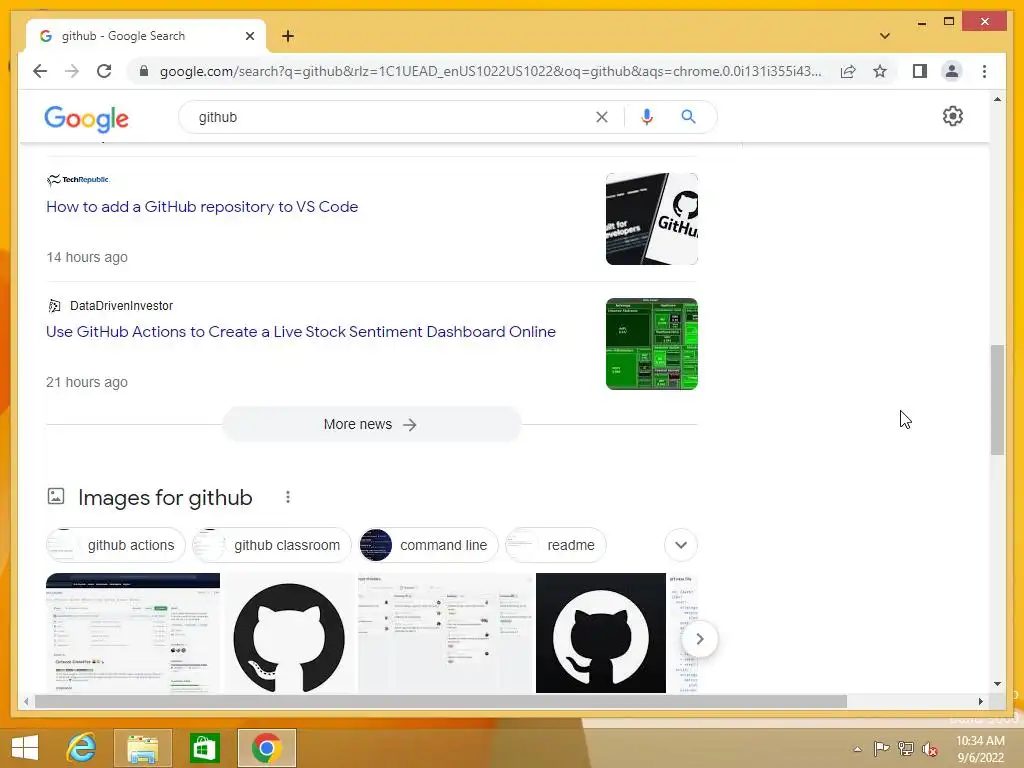1024x768 pixels.
Task: Click the horizontal scrollbar thumb
Action: pyautogui.click(x=441, y=701)
